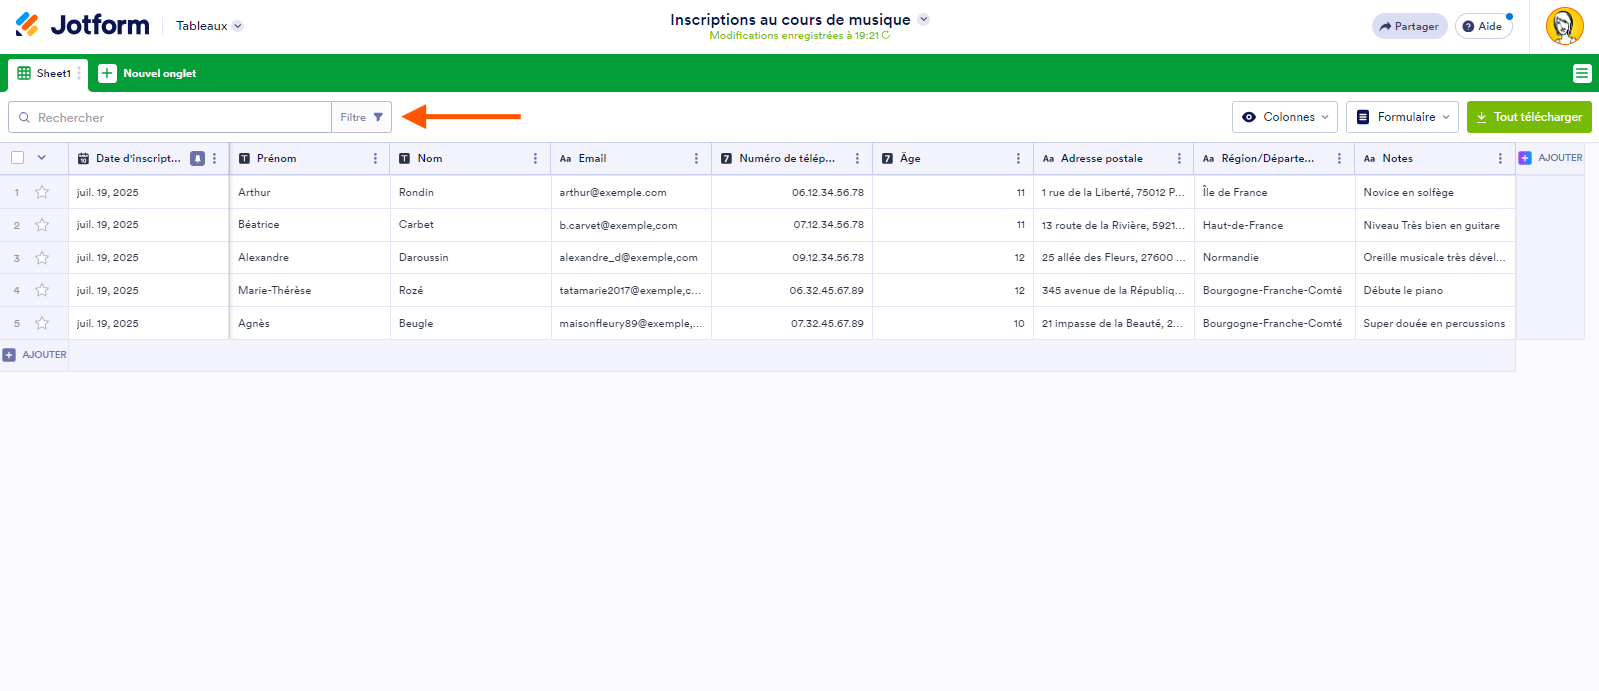Select the Nom cell Daroussin
Image resolution: width=1599 pixels, height=691 pixels.
coord(470,258)
